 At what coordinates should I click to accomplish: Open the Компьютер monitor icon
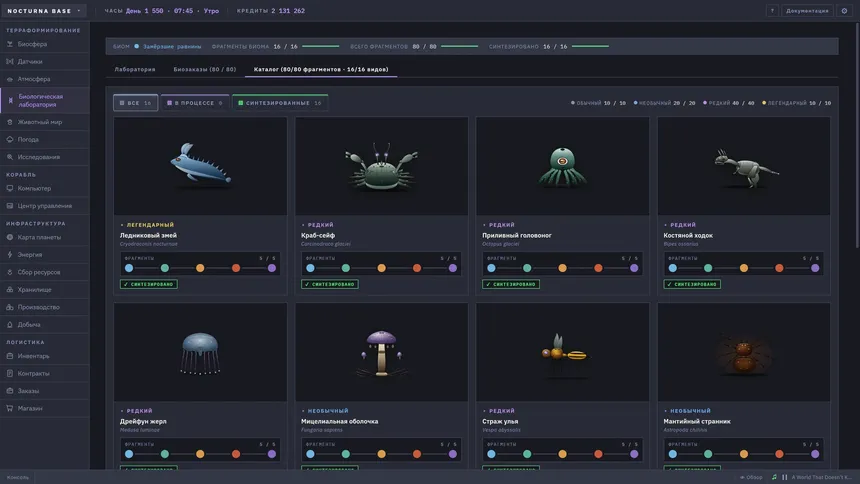click(10, 188)
